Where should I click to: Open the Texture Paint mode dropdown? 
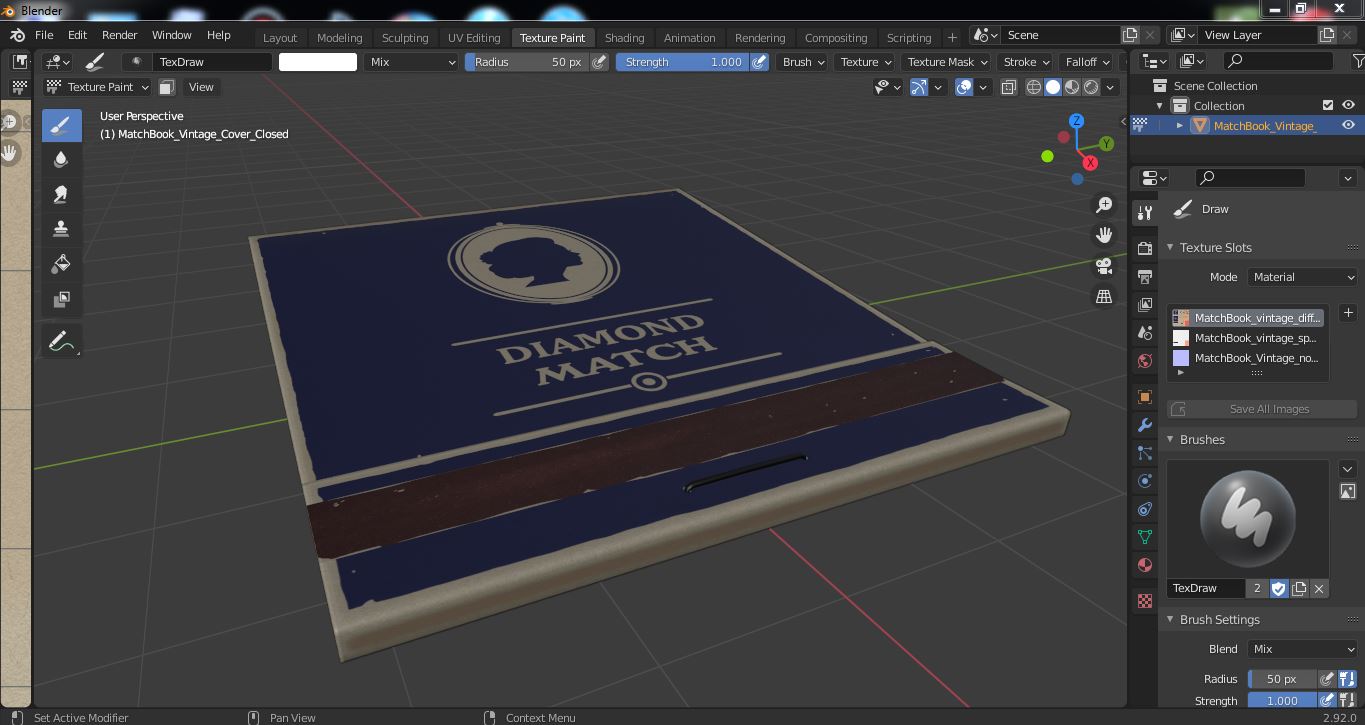point(98,87)
